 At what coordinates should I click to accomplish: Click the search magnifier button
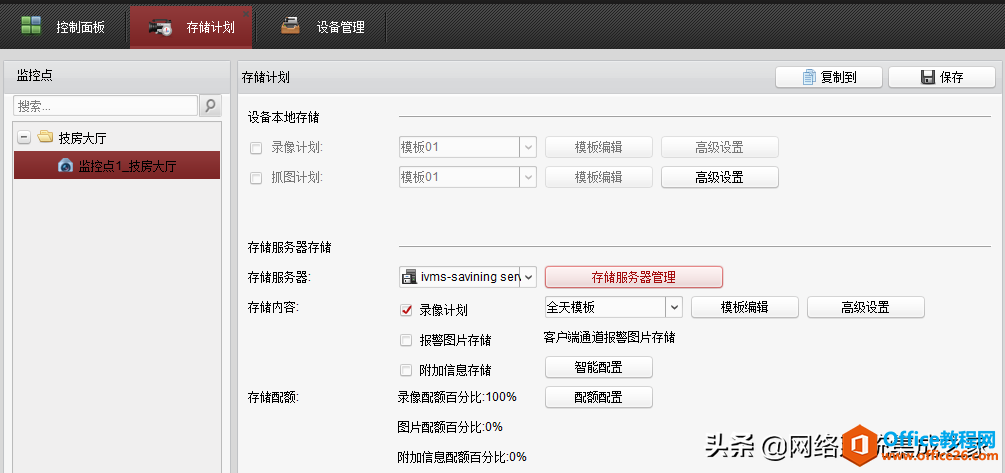coord(210,106)
